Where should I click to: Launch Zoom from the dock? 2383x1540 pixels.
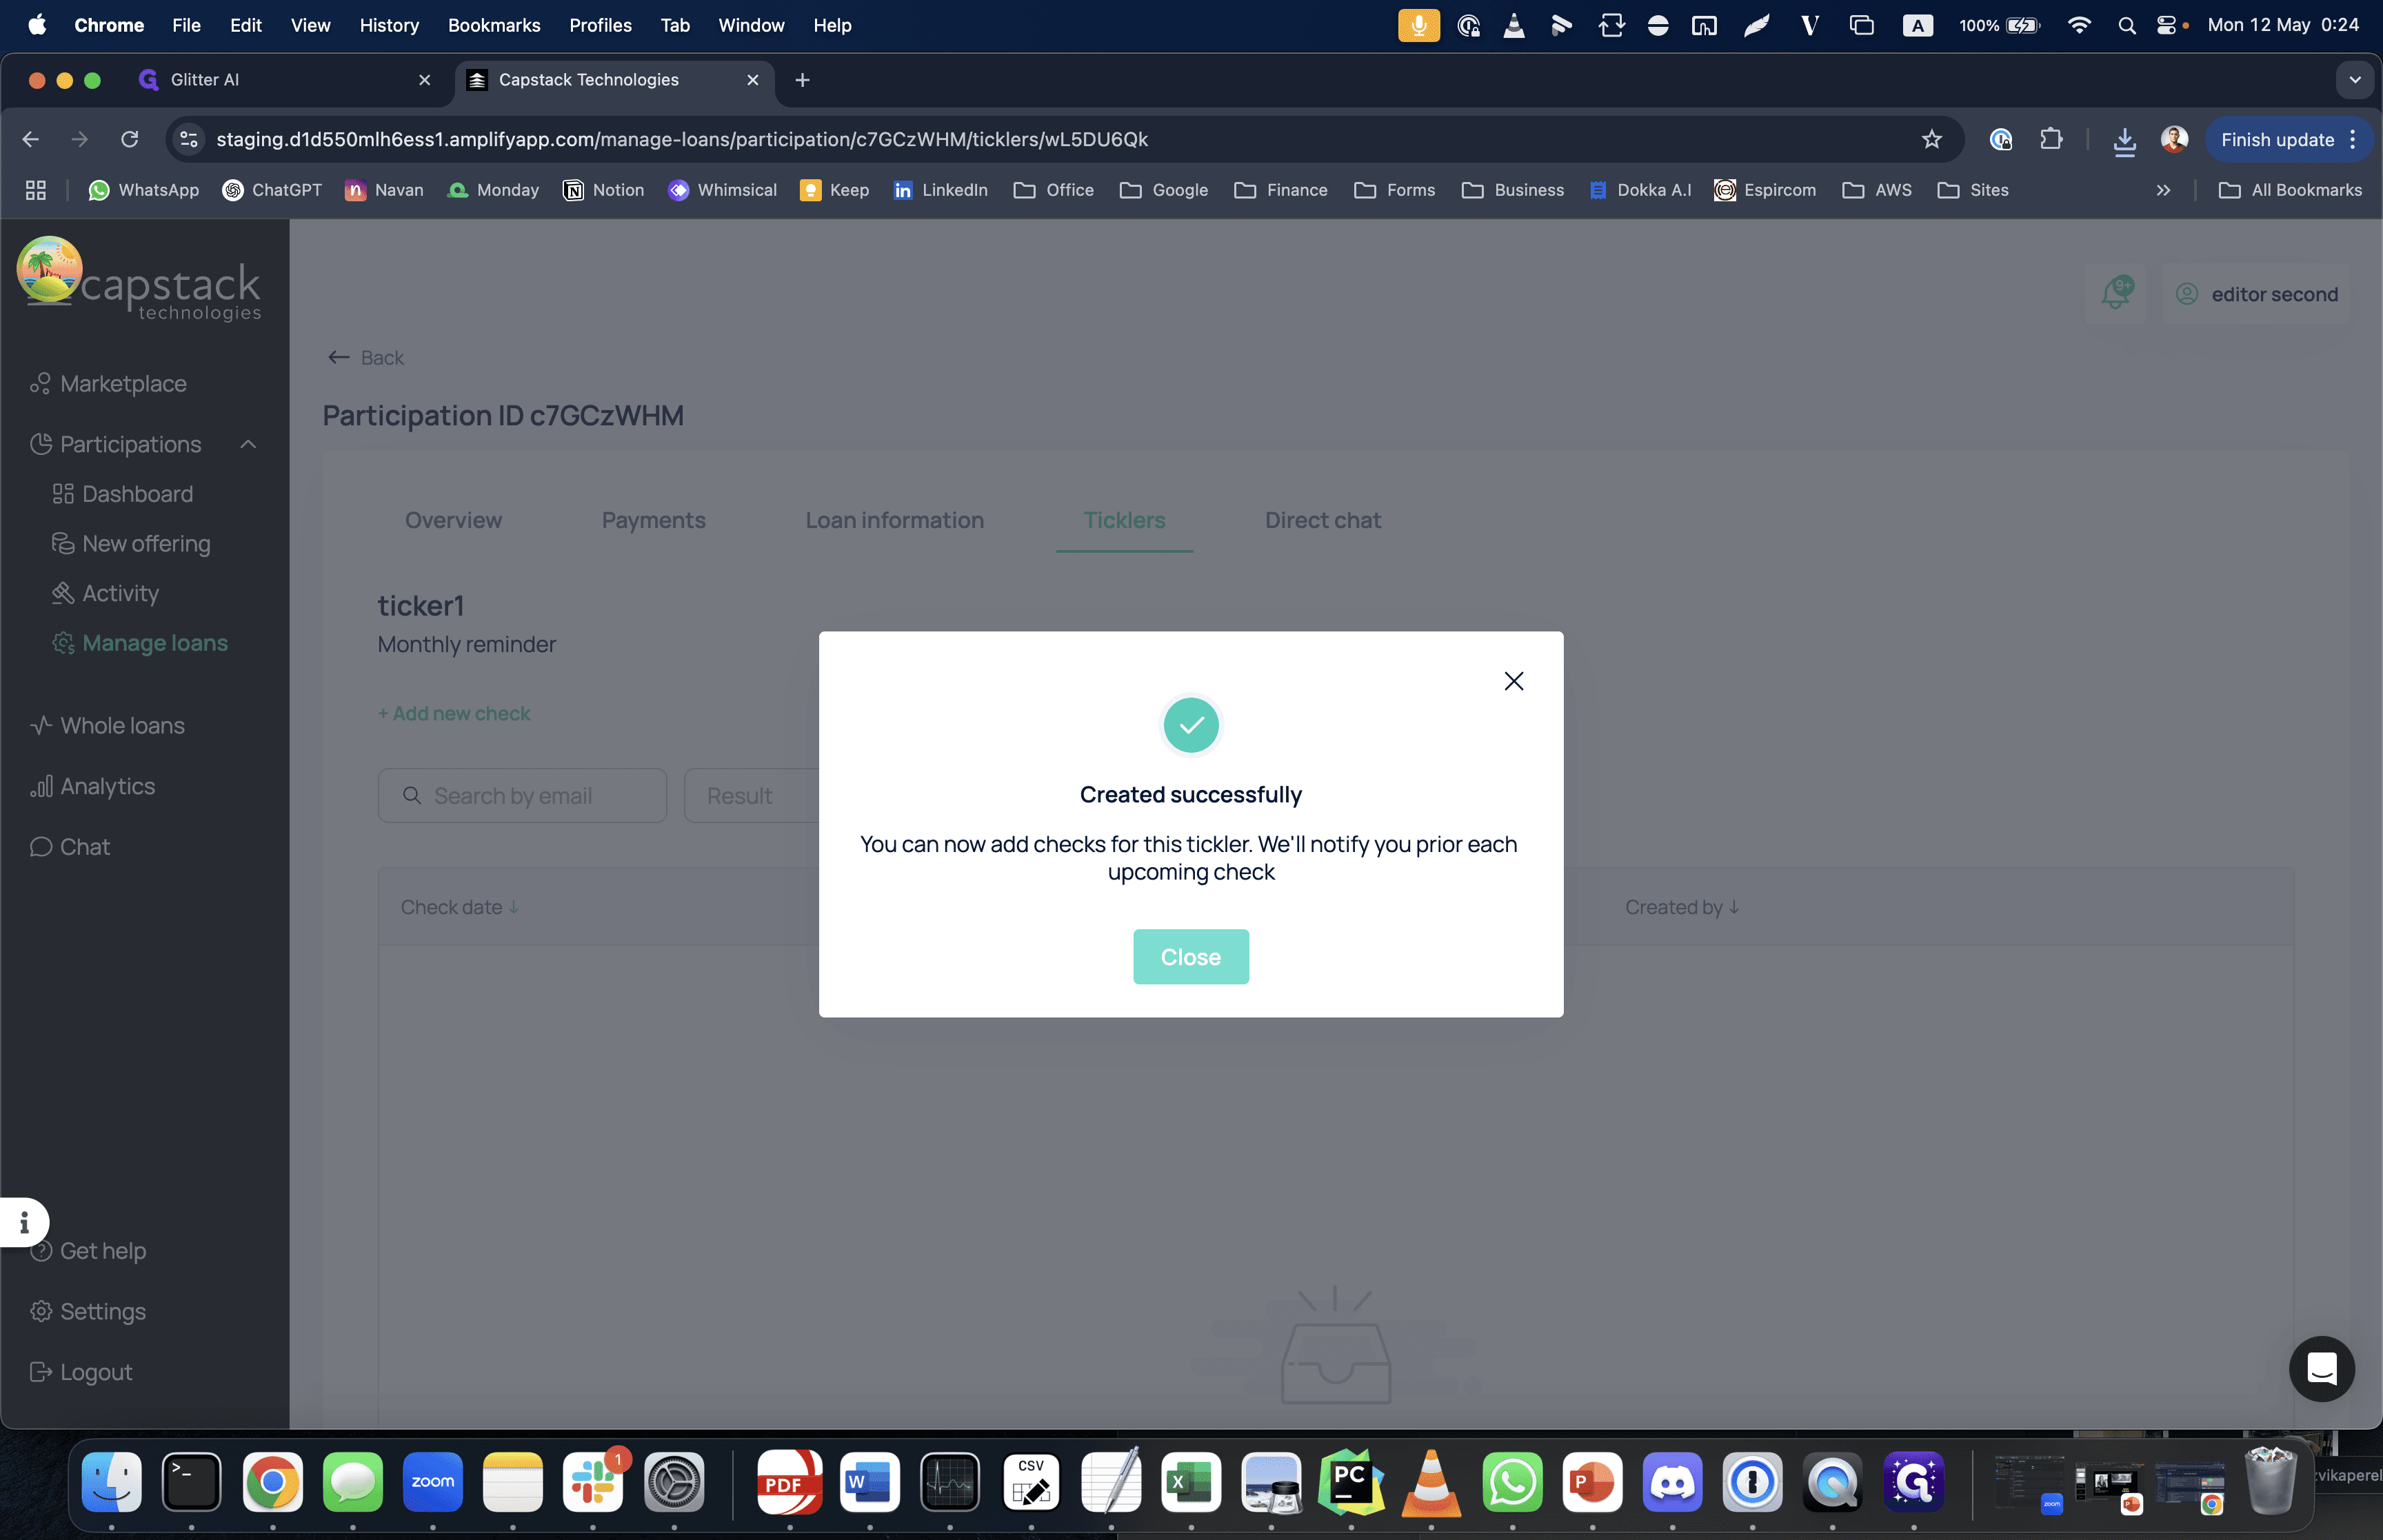click(432, 1481)
